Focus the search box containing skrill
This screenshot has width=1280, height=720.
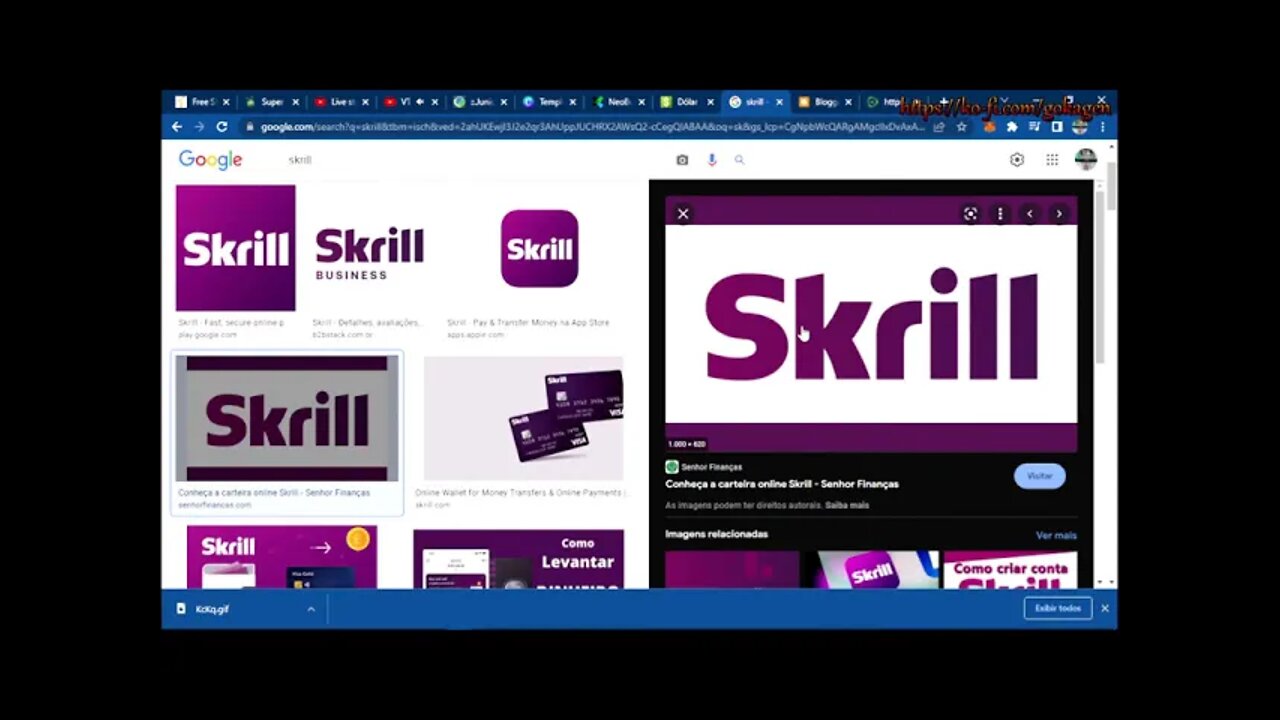point(470,160)
